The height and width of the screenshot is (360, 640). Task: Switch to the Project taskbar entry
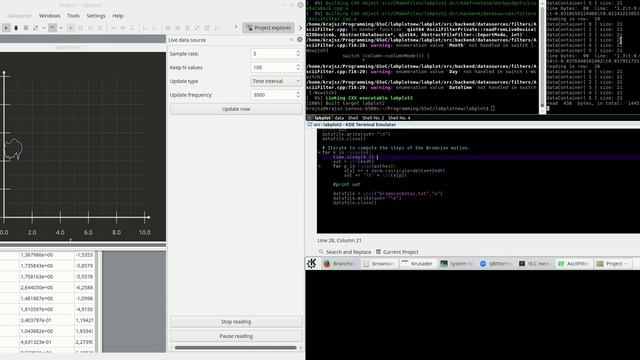tap(613, 264)
